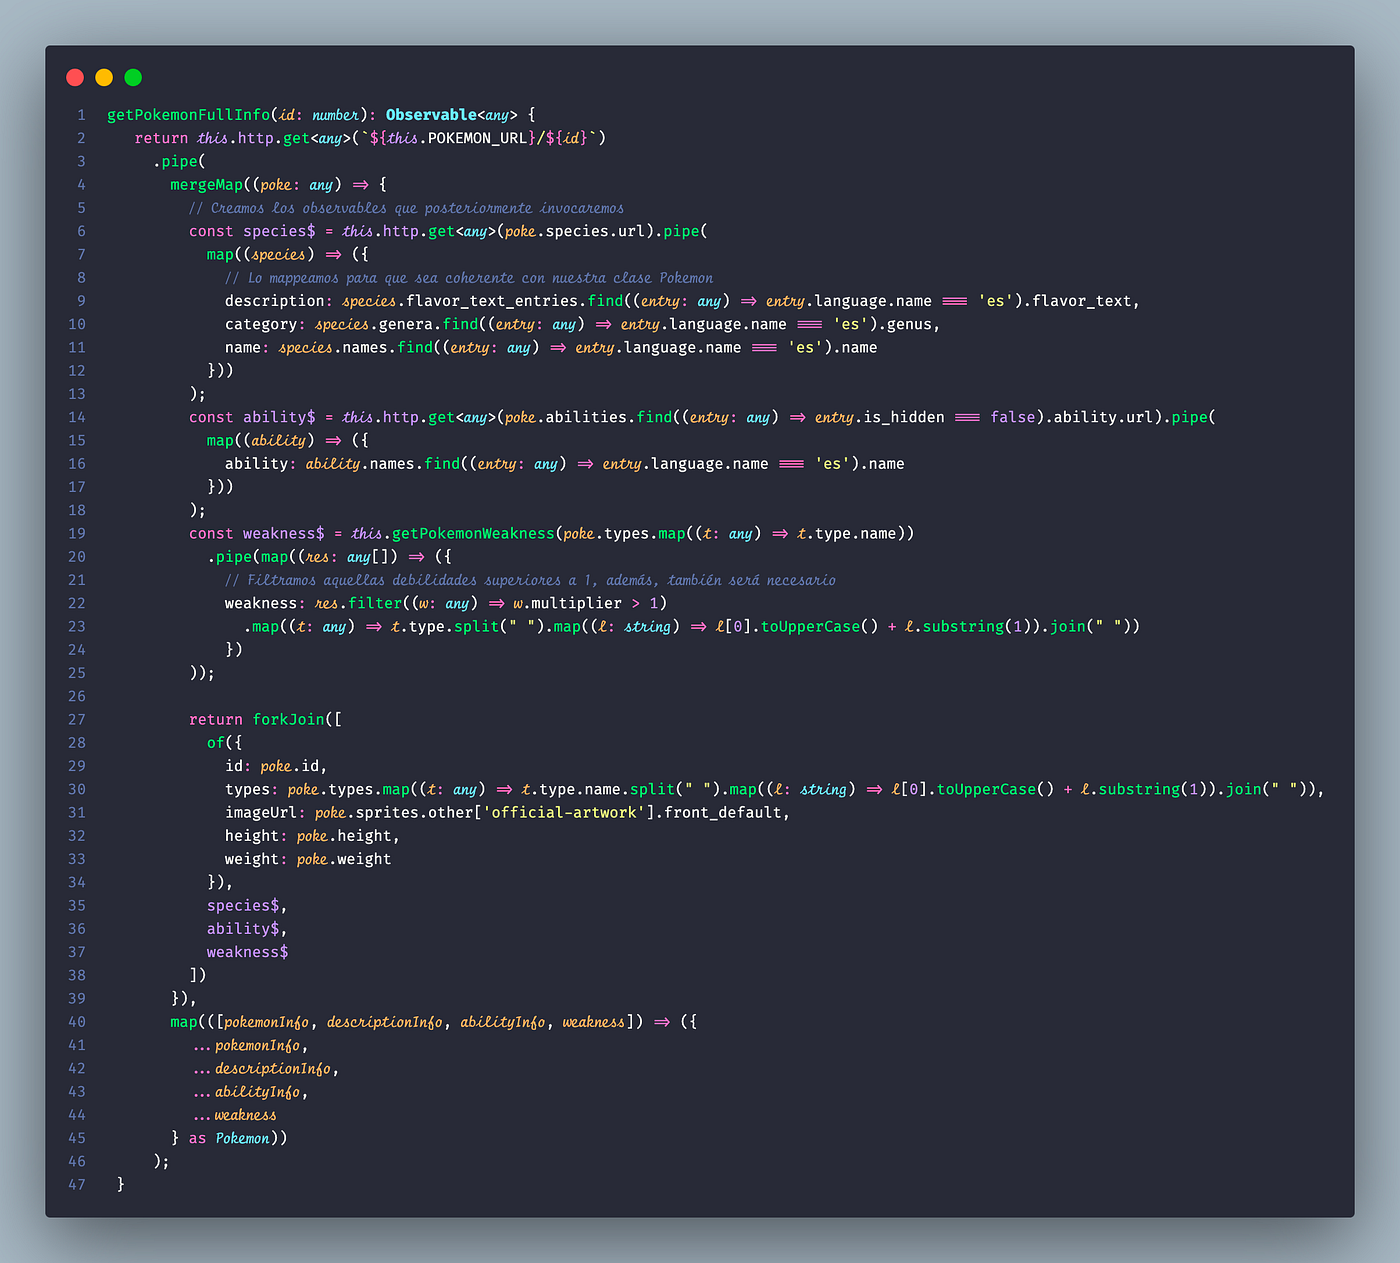Viewport: 1400px width, 1263px height.
Task: Click the abilityInfo parameter on line 40
Action: pyautogui.click(x=503, y=1022)
